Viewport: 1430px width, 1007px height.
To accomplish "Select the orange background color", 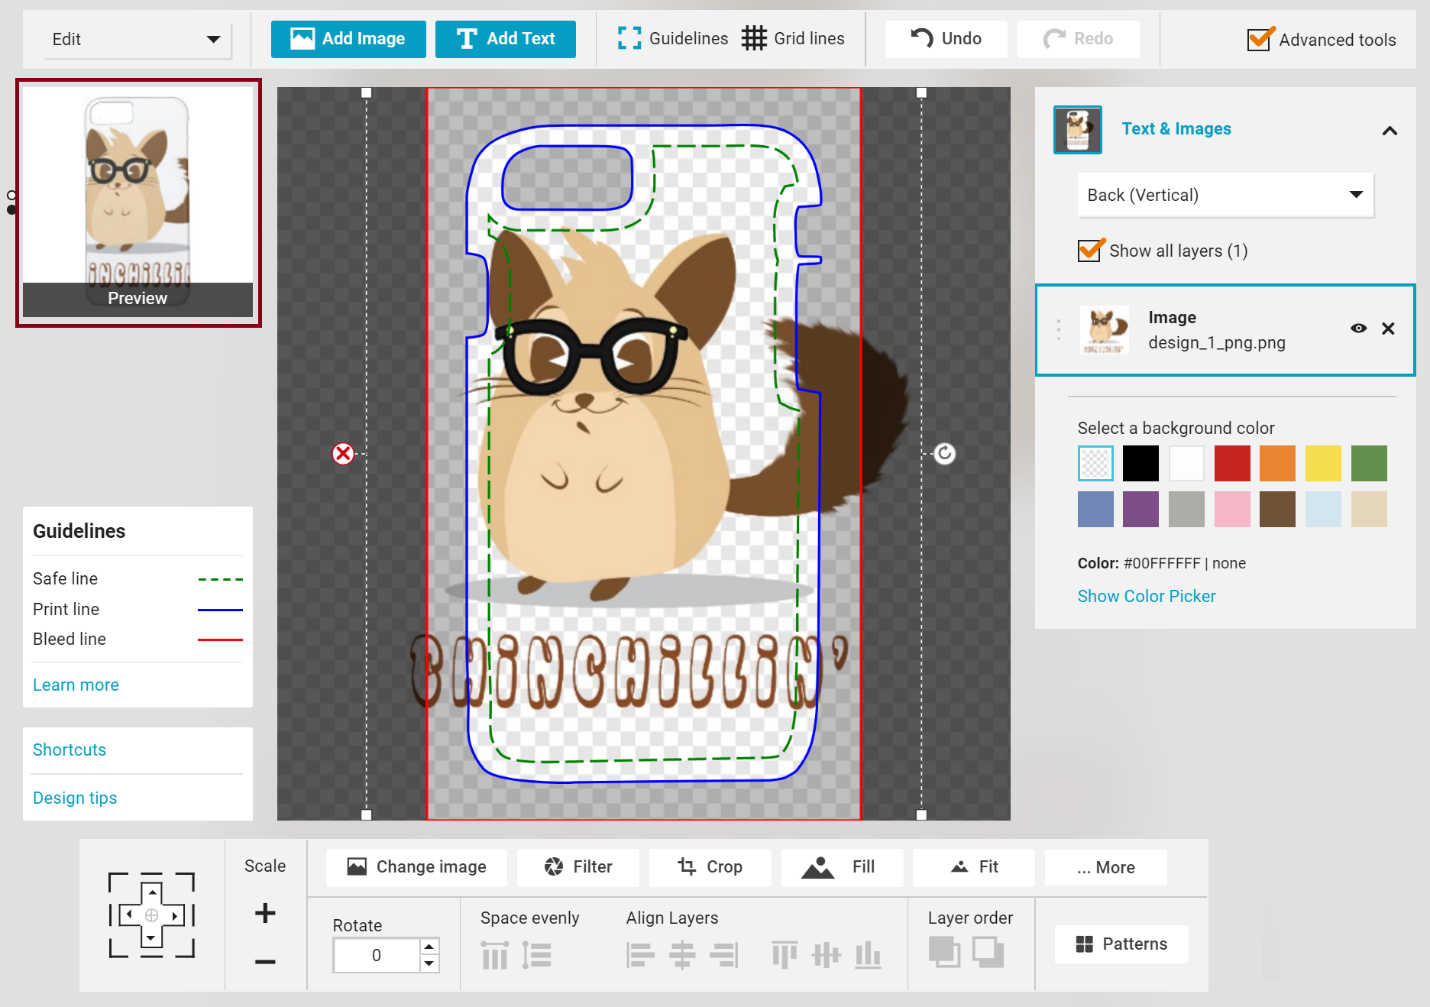I will pos(1278,463).
